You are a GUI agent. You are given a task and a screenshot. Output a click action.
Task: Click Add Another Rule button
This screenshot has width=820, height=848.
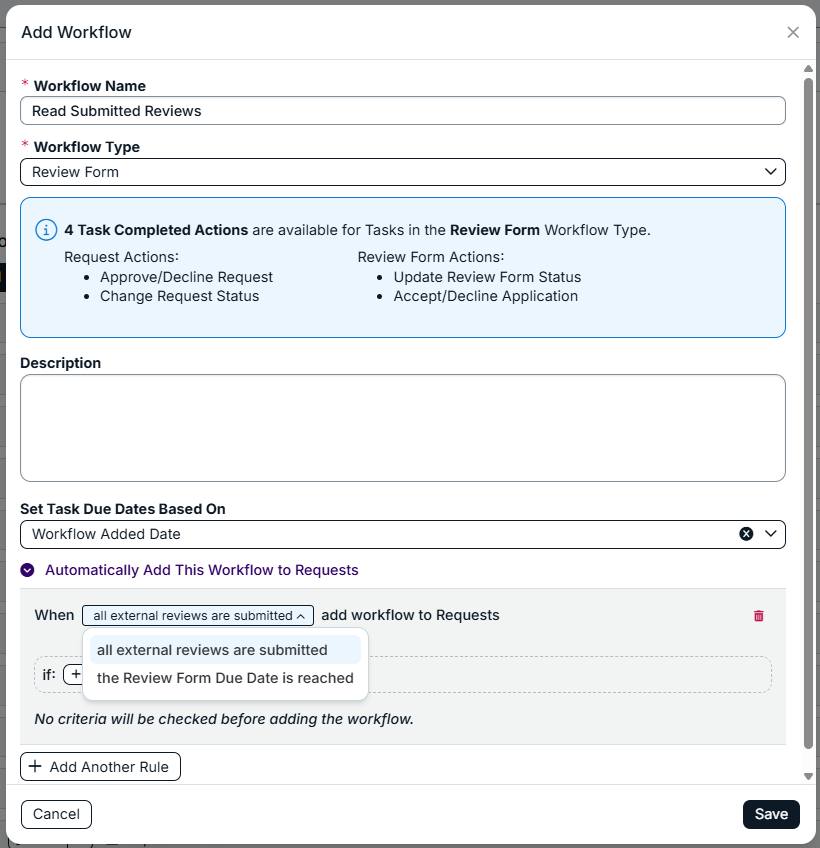(101, 766)
